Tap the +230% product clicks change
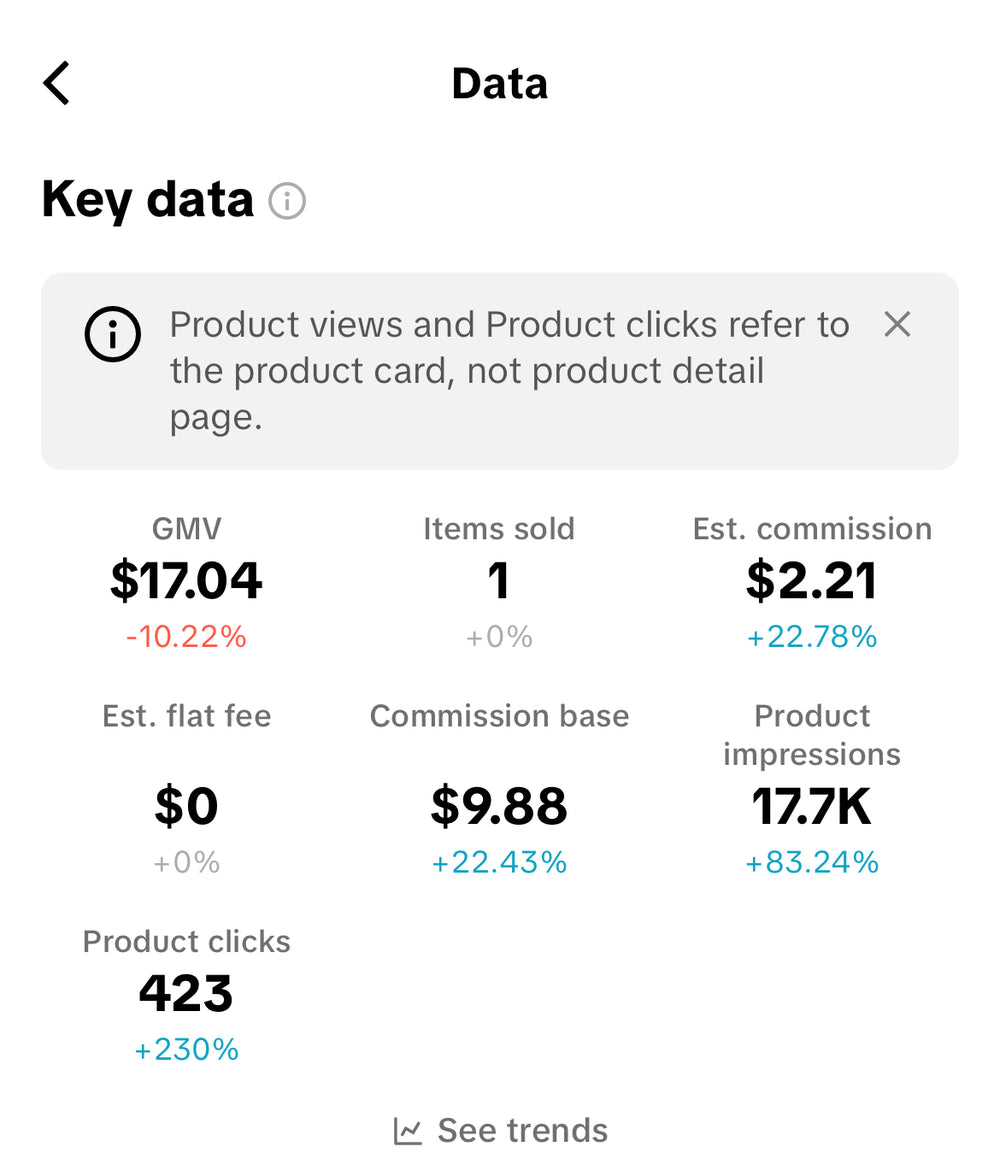This screenshot has height=1176, width=1000. click(186, 1050)
